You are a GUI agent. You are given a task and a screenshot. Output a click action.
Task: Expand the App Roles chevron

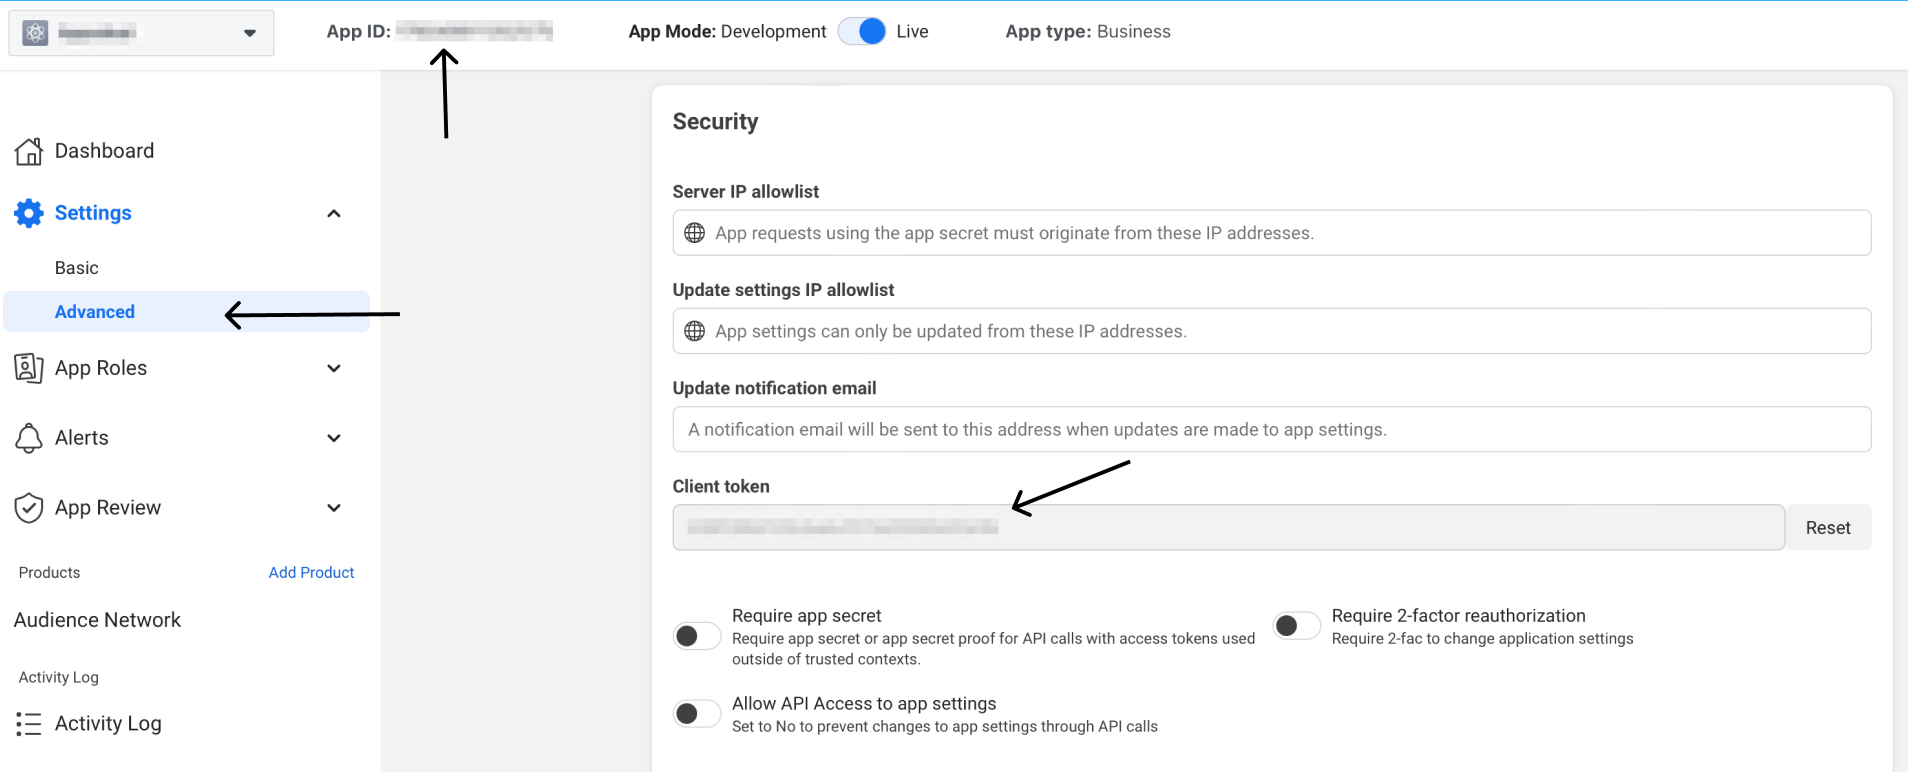pyautogui.click(x=334, y=368)
